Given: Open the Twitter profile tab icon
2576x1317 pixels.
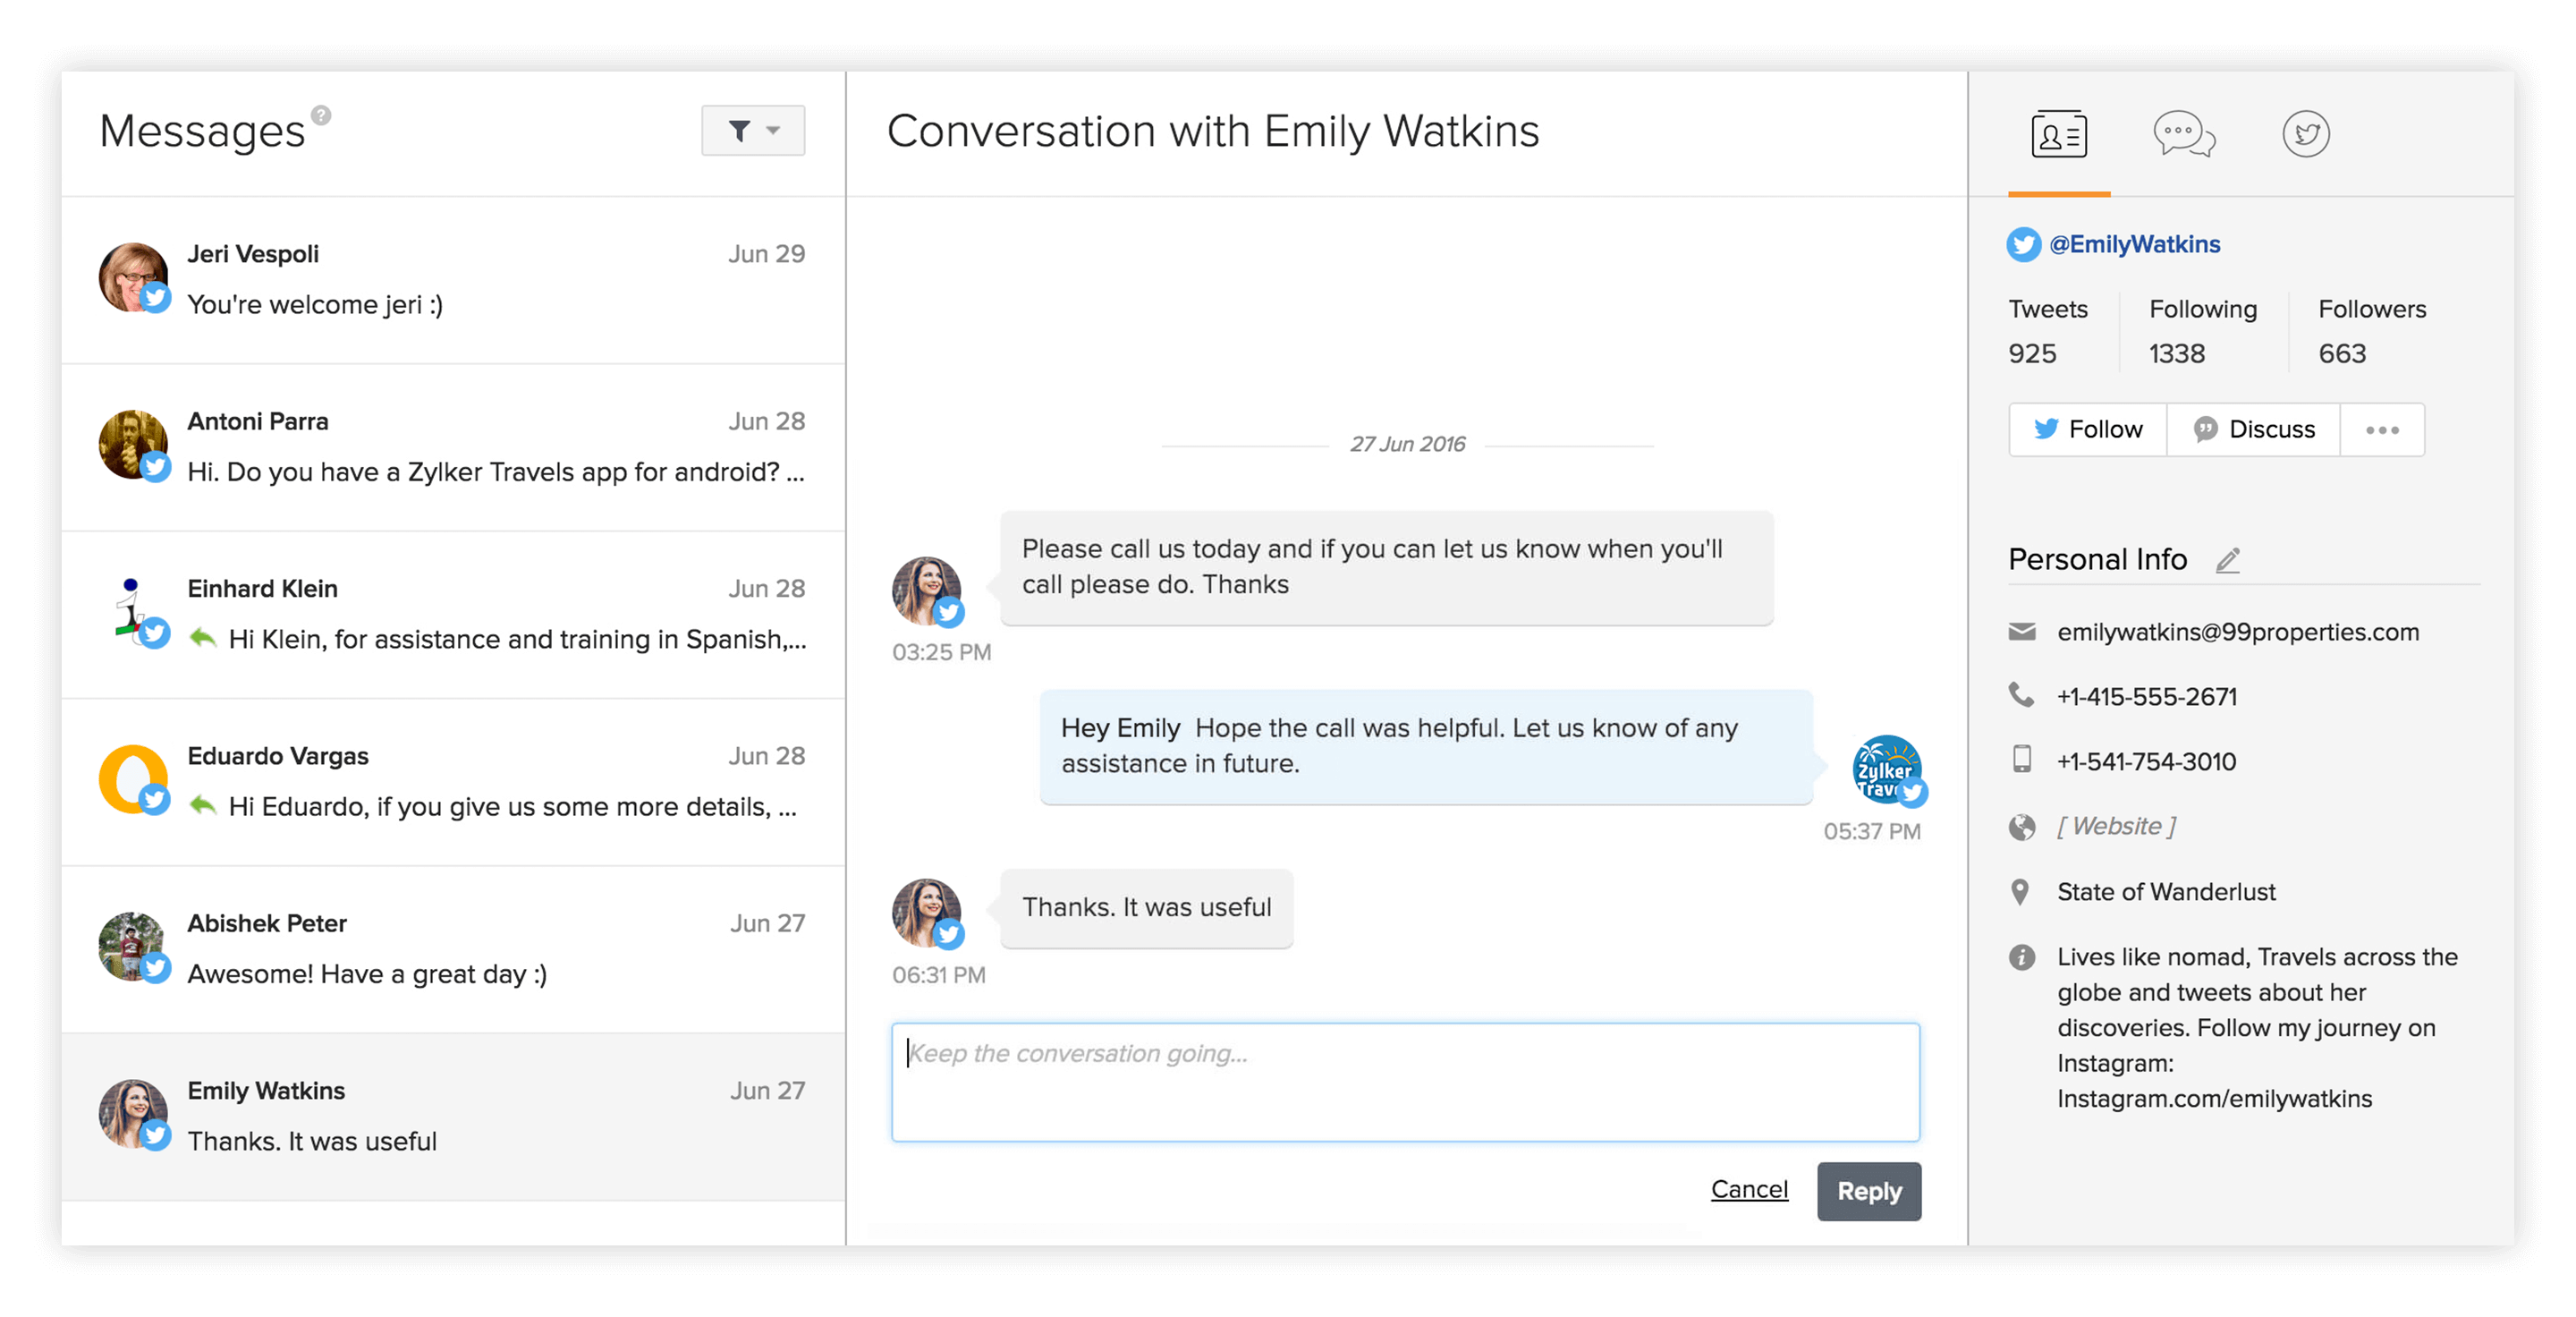Looking at the screenshot, I should [x=2305, y=134].
